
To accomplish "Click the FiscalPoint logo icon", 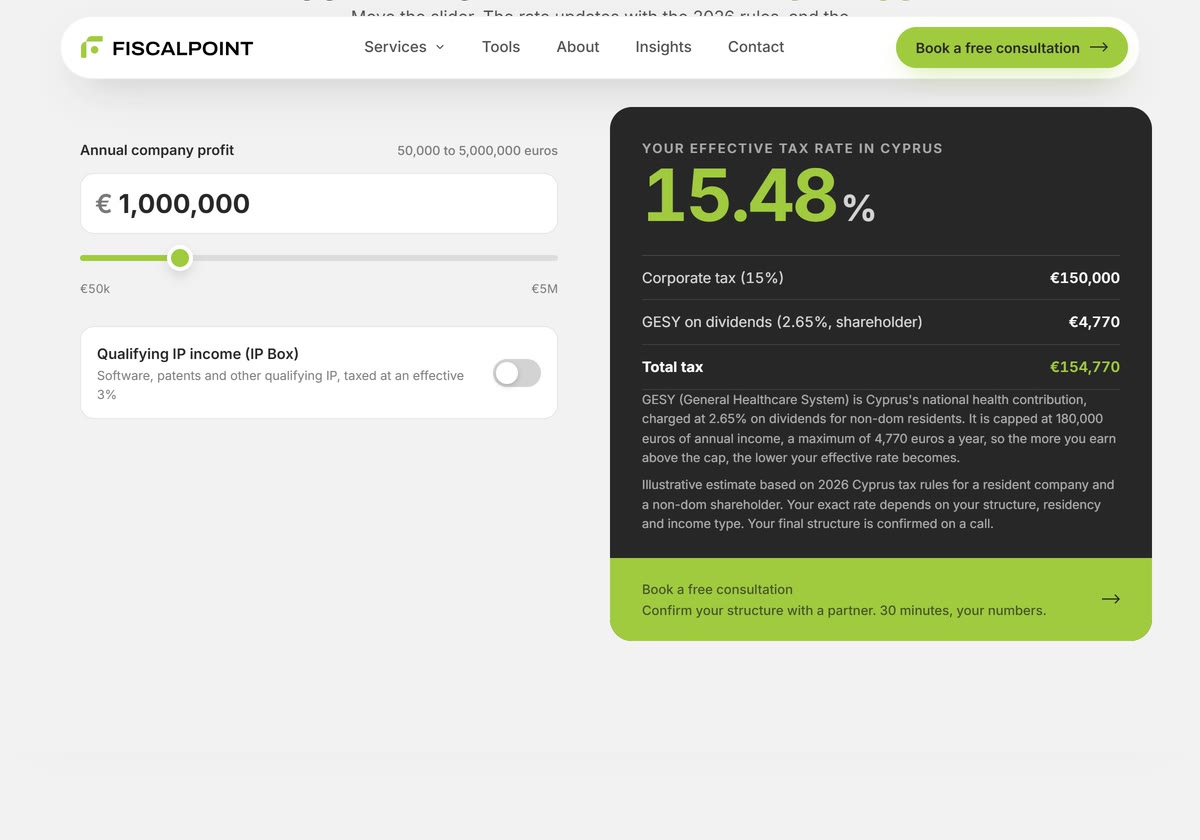I will [92, 47].
